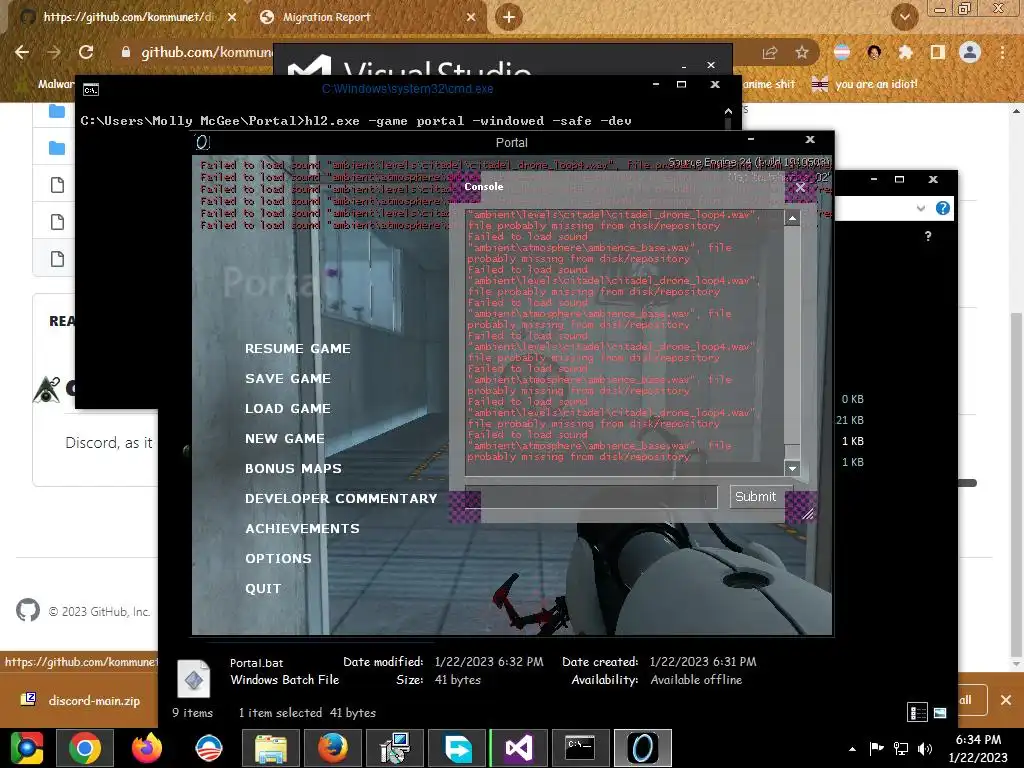Viewport: 1024px width, 768px height.
Task: Click cmd window scroll up arrow
Action: (x=728, y=112)
